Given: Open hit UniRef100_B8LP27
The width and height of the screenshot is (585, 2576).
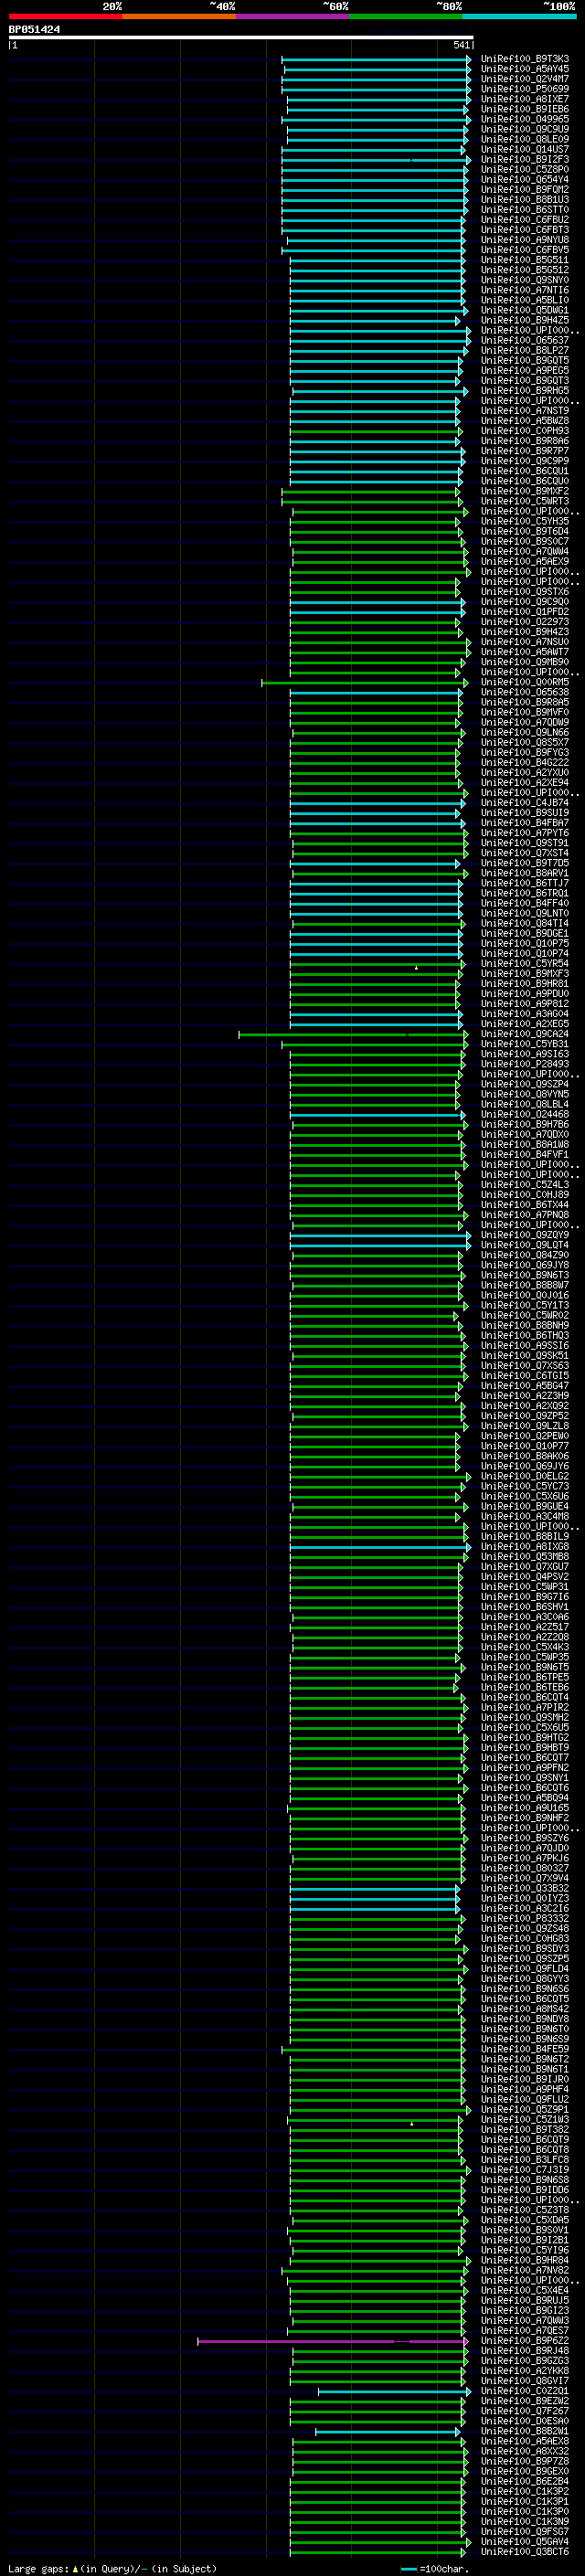Looking at the screenshot, I should pyautogui.click(x=525, y=351).
